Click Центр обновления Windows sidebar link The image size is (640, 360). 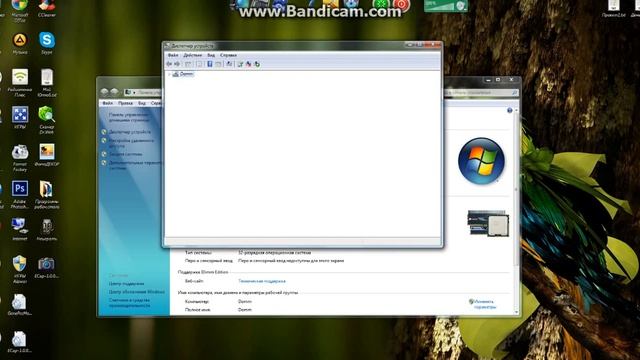point(136,292)
